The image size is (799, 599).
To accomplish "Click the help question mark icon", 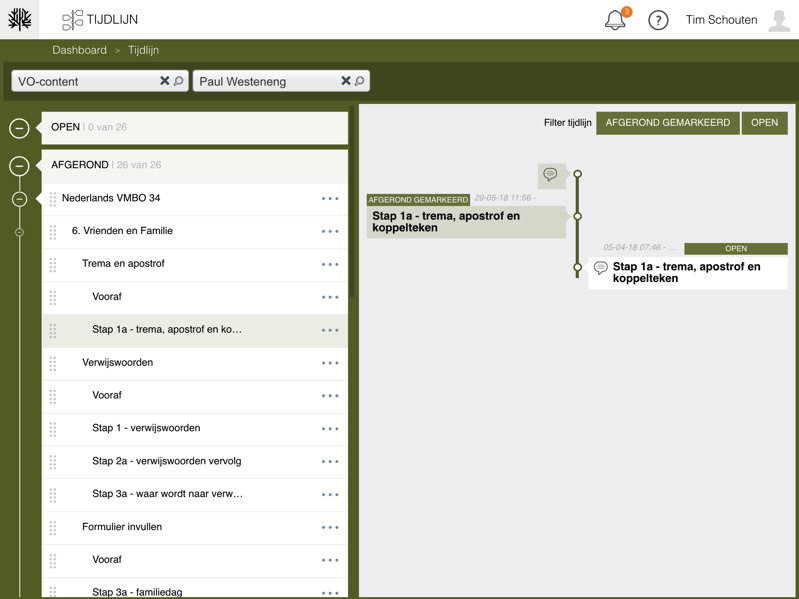I will [x=658, y=20].
